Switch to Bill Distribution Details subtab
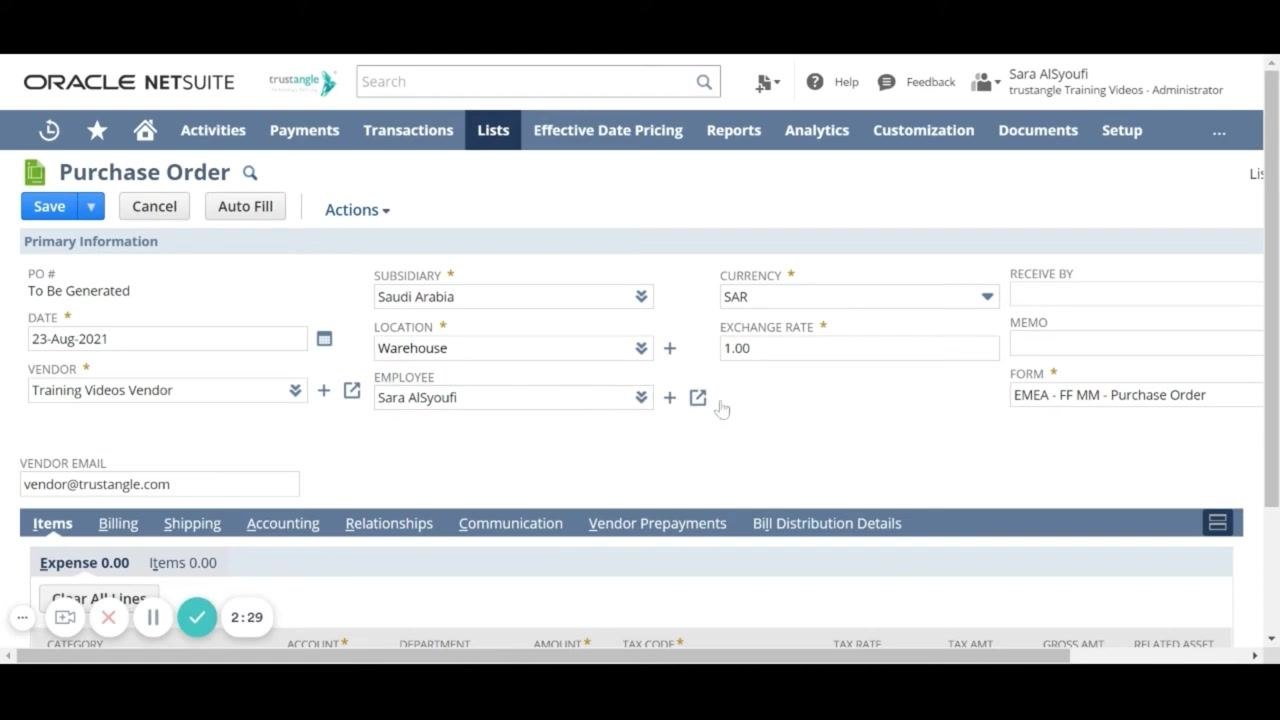Screen dimensions: 1280x720 pyautogui.click(x=827, y=524)
